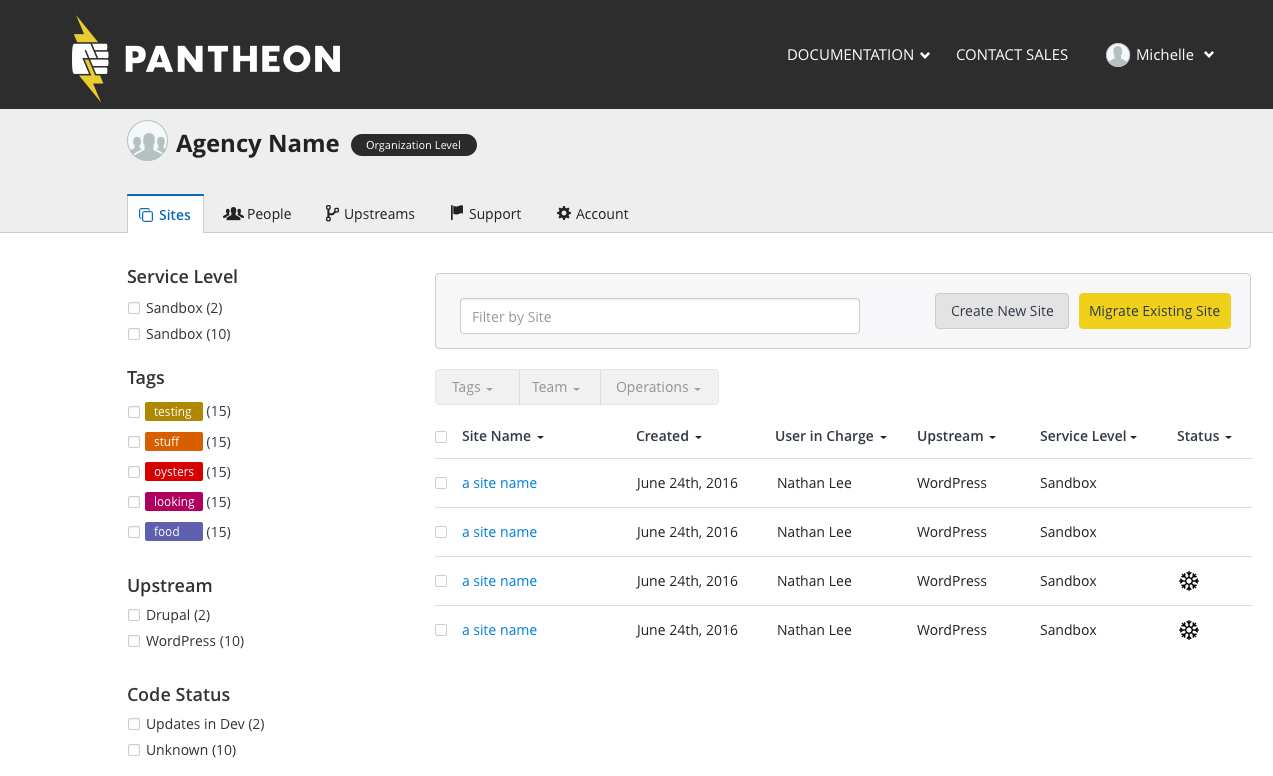The height and width of the screenshot is (776, 1273).
Task: Open the People tab with group icon
Action: [x=257, y=214]
